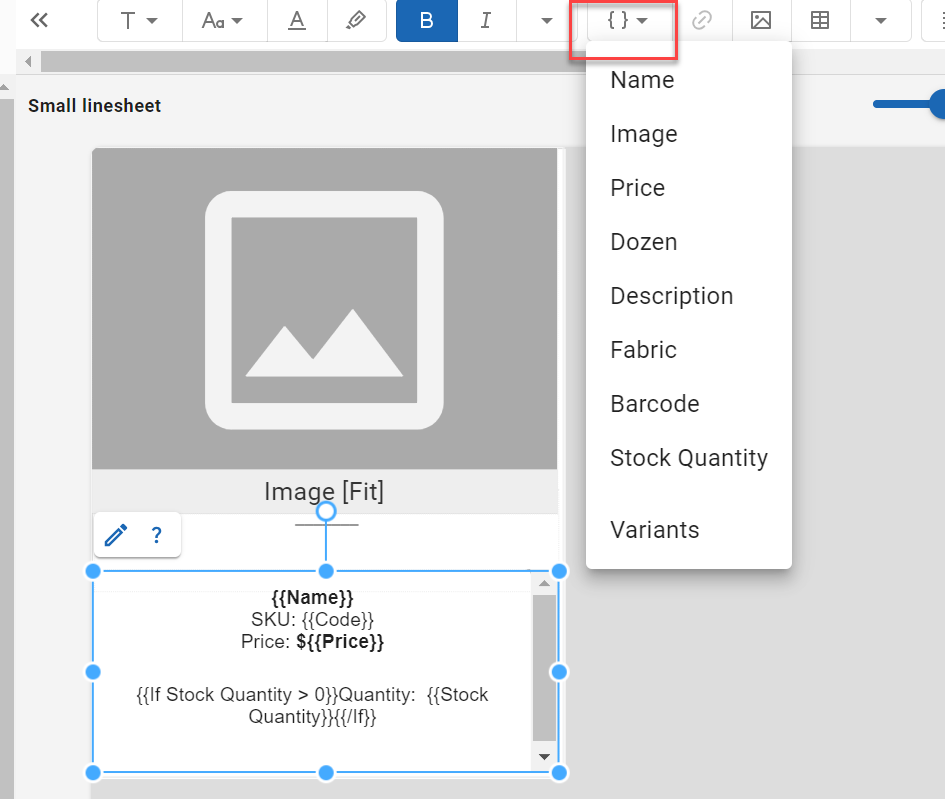Select Stock Quantity placeholder from menu
The height and width of the screenshot is (799, 945).
(x=688, y=458)
